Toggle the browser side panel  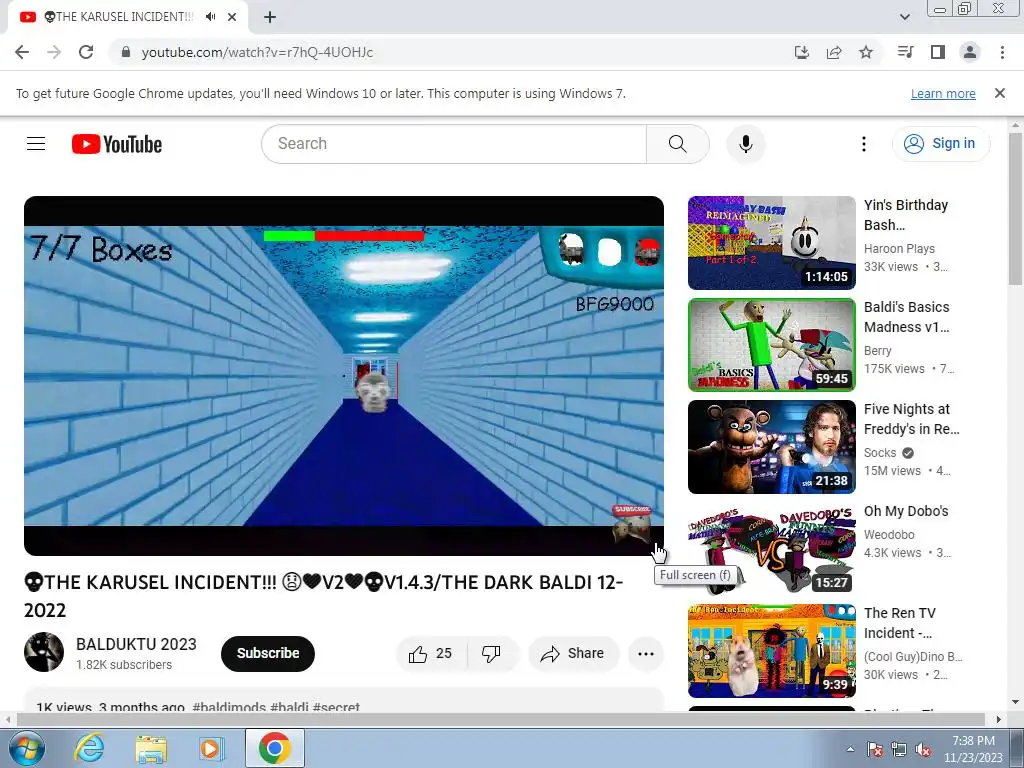pyautogui.click(x=938, y=52)
